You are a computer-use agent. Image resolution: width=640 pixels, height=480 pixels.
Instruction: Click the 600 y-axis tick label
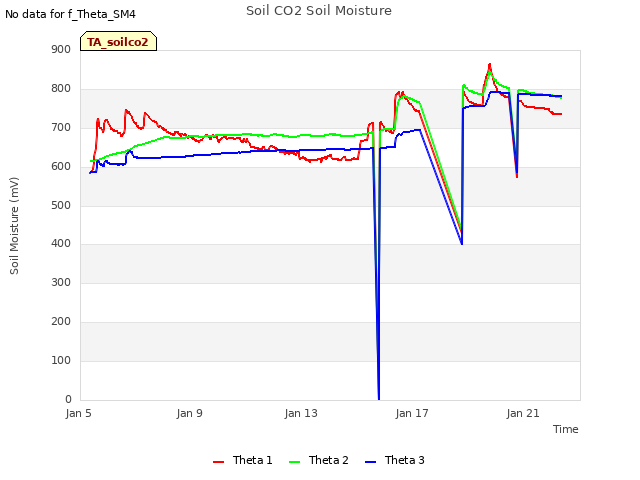click(61, 167)
